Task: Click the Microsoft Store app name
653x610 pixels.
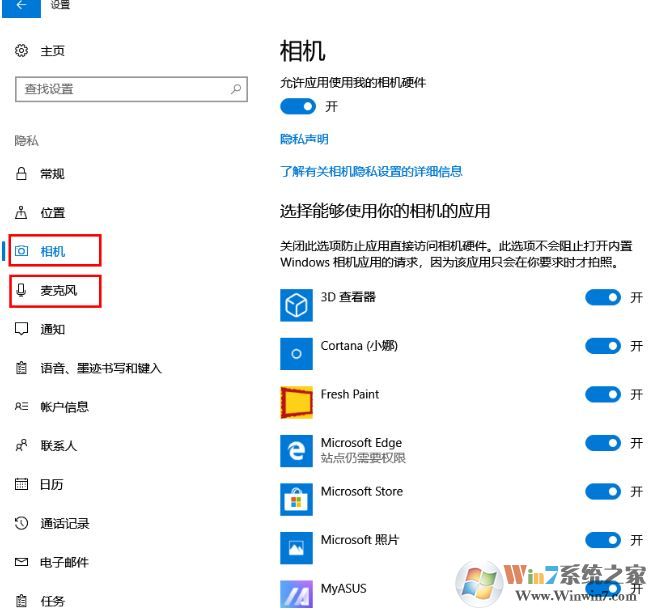Action: pos(361,491)
